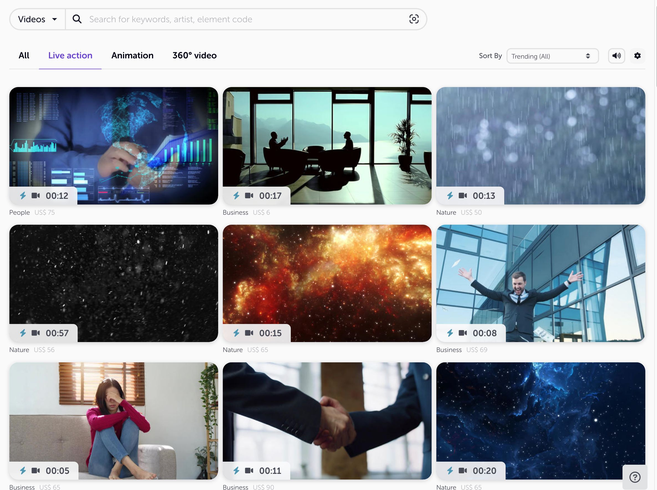Switch to the Animation tab
This screenshot has width=657, height=490.
[x=132, y=55]
